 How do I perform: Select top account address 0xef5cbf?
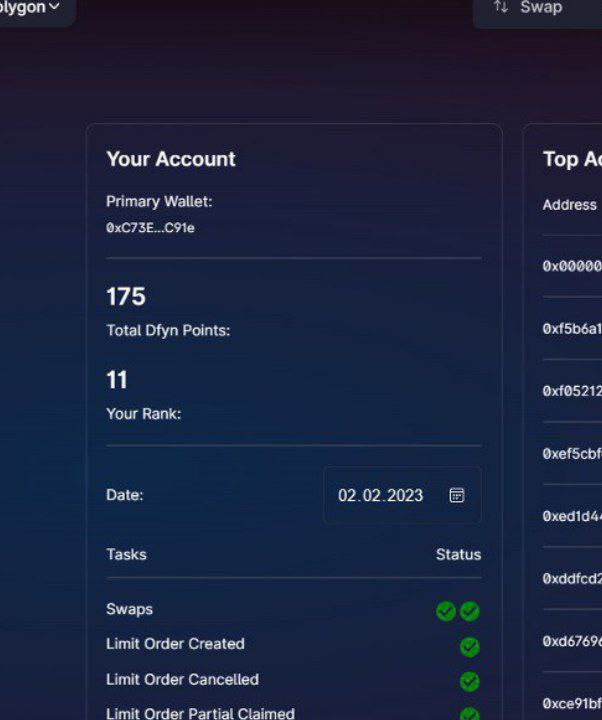pos(572,454)
